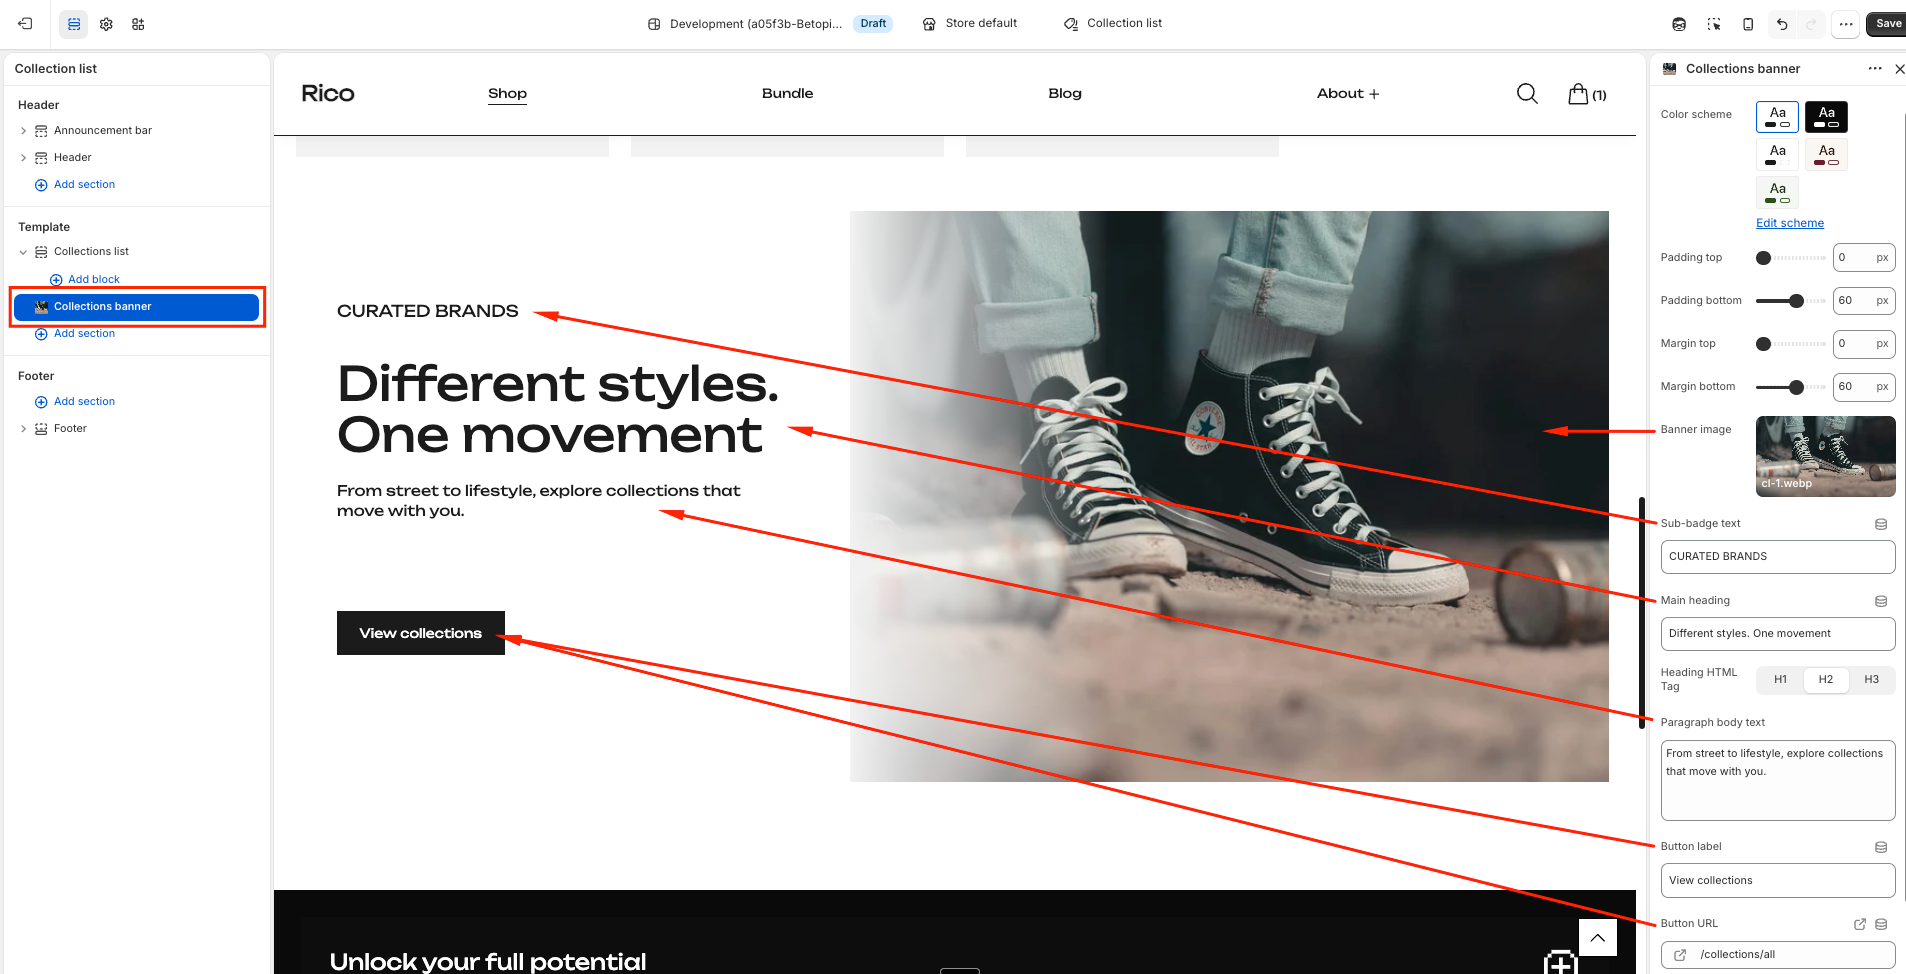
Task: Set heading HTML tag to H2
Action: tap(1826, 680)
